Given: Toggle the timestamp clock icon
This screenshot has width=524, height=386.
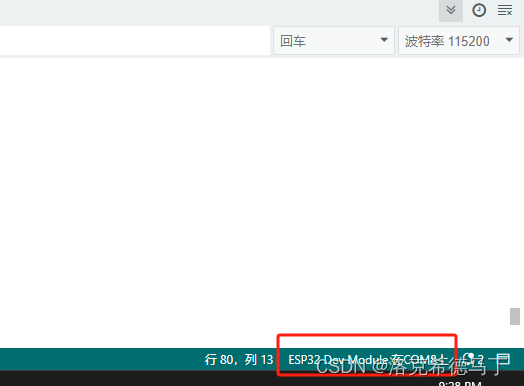Looking at the screenshot, I should pos(479,10).
